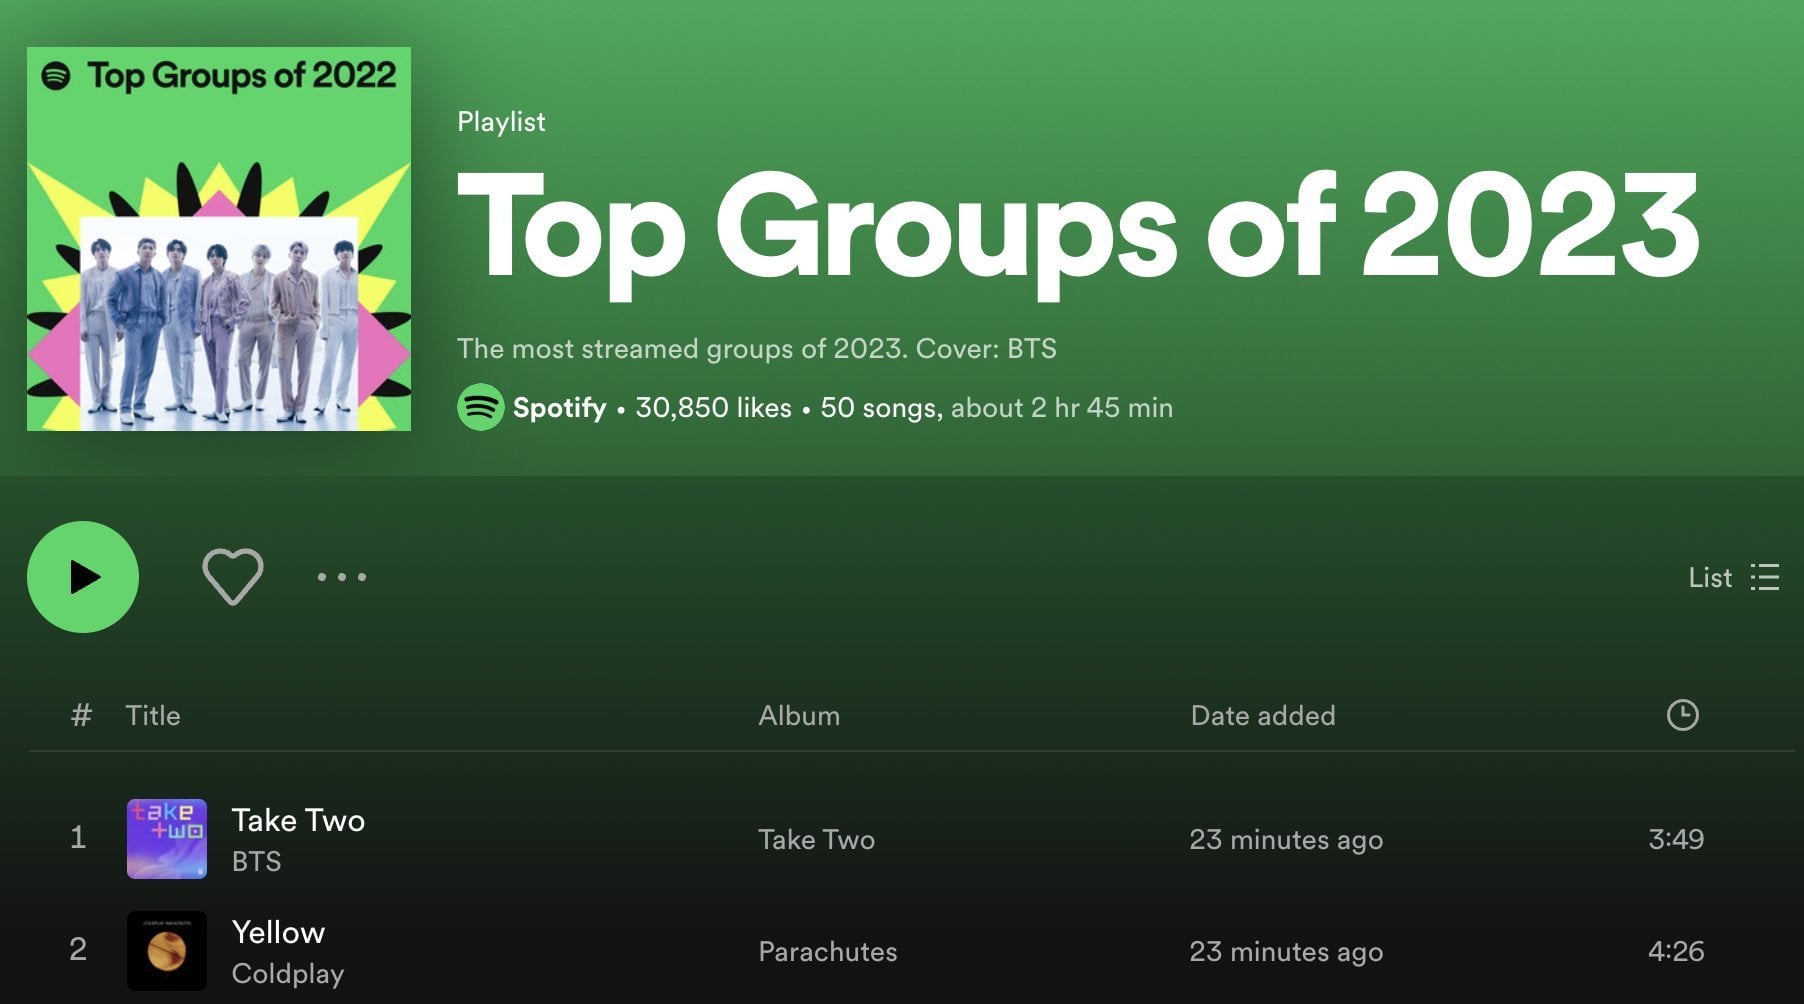
Task: Click track number 1
Action: tap(78, 838)
